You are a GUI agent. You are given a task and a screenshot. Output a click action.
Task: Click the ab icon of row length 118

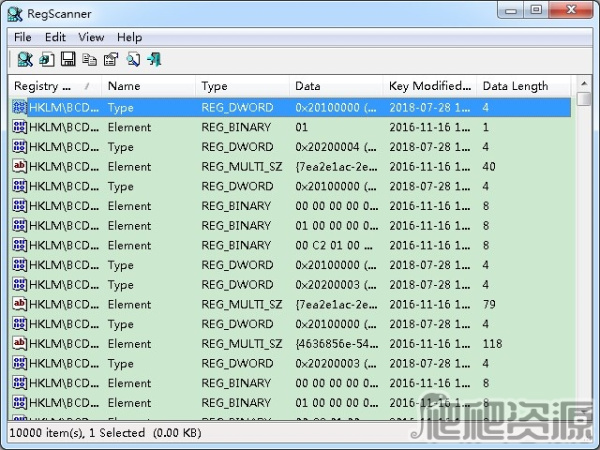coord(20,344)
